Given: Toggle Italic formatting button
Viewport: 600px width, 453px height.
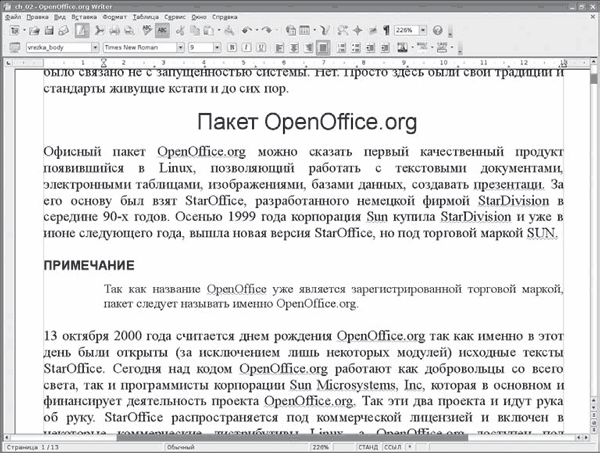Looking at the screenshot, I should click(x=246, y=47).
